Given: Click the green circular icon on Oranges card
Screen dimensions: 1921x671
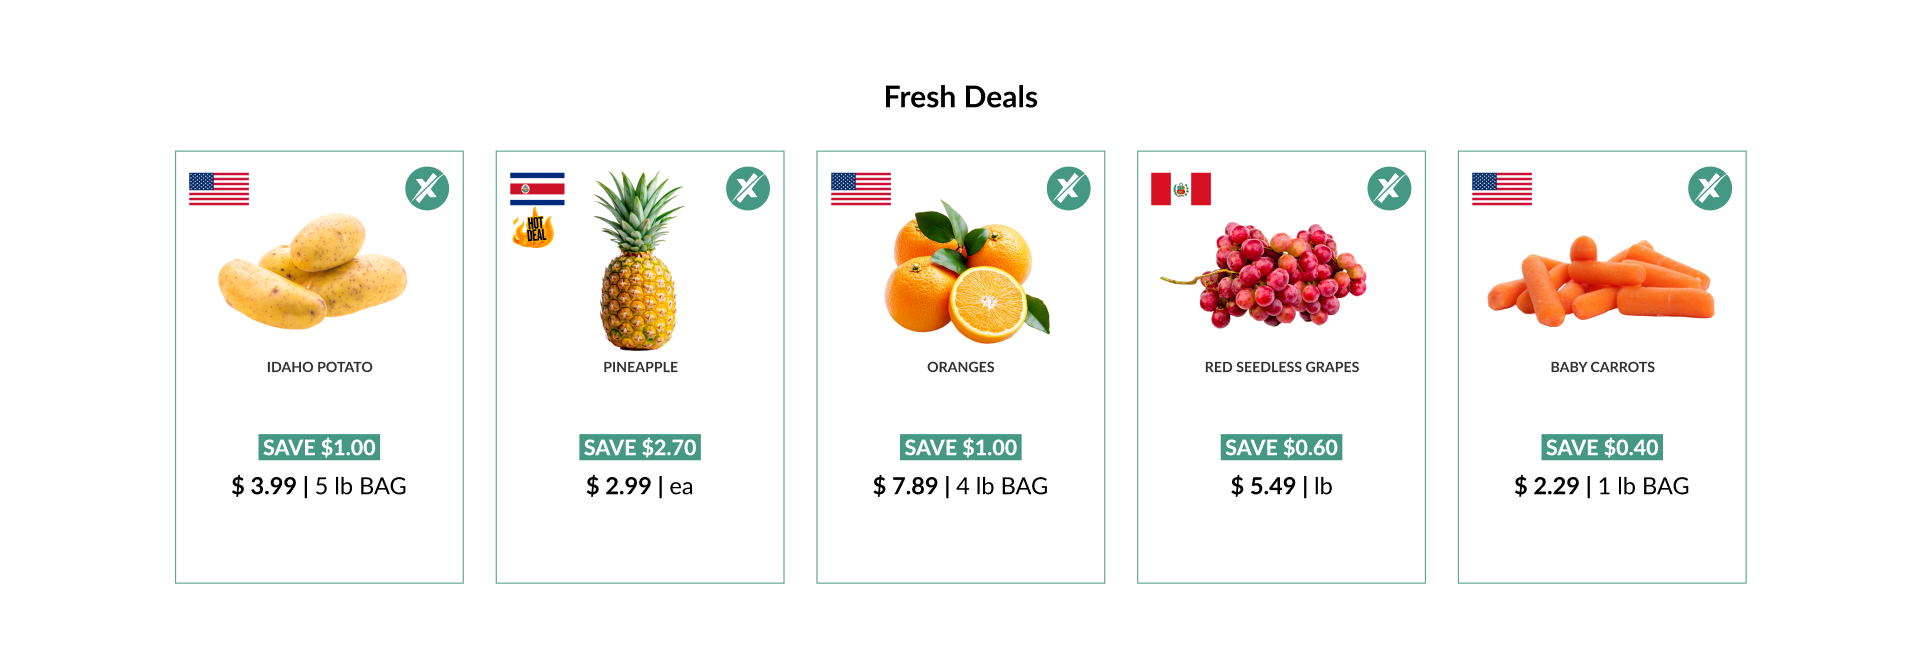Looking at the screenshot, I should [1069, 188].
